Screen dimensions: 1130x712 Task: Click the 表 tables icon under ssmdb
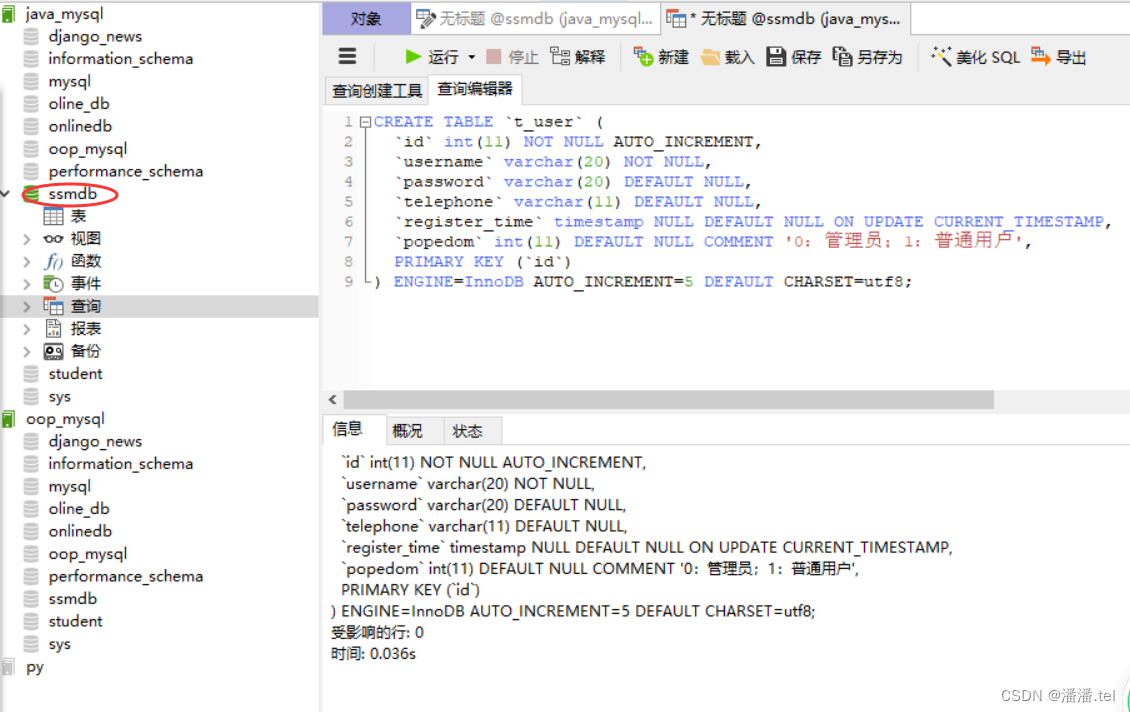(x=53, y=216)
